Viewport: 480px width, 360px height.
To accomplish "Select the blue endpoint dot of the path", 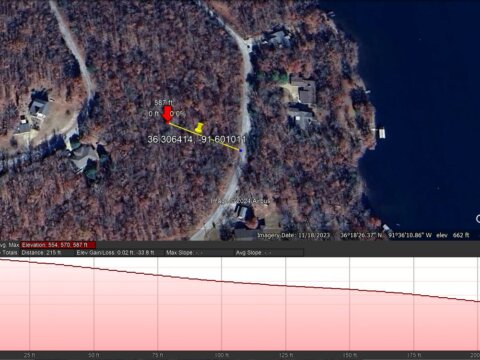I will coord(241,151).
